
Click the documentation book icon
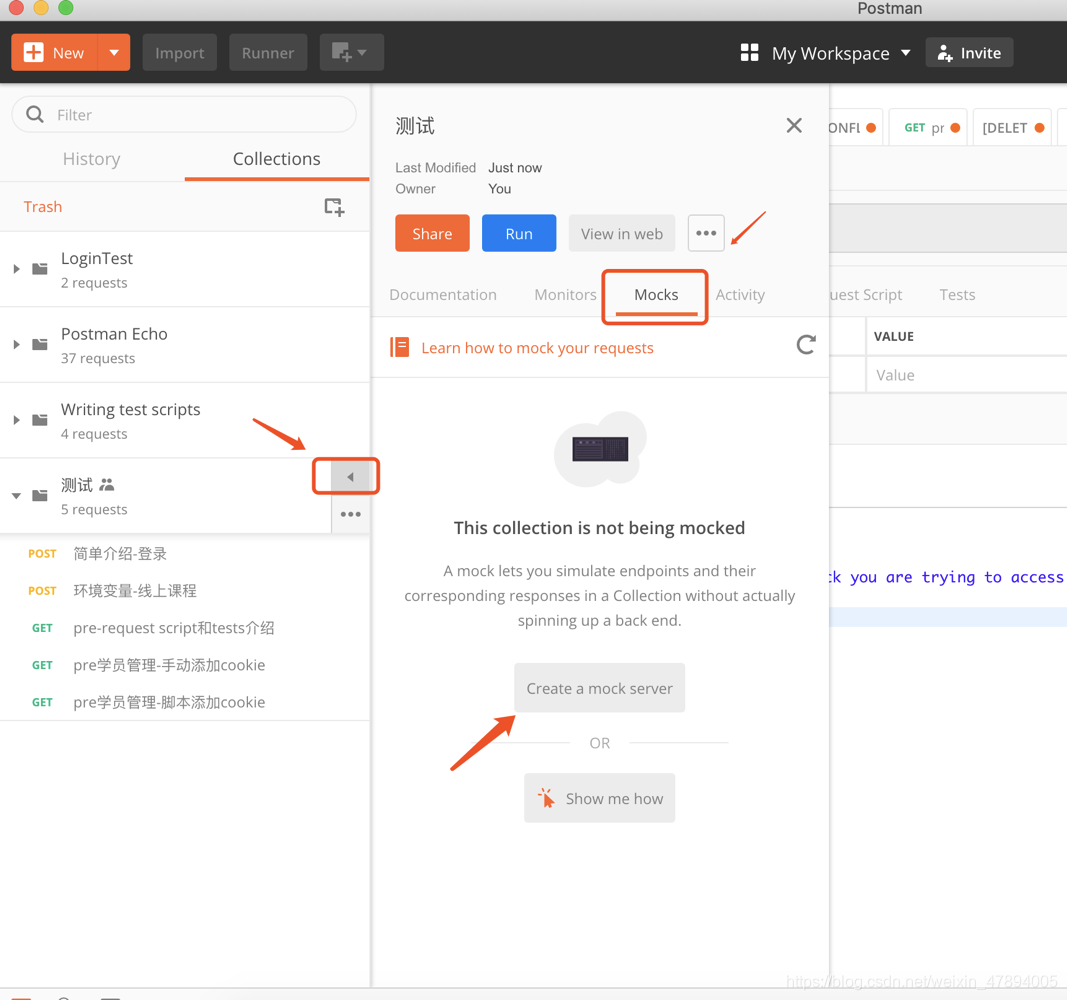399,347
